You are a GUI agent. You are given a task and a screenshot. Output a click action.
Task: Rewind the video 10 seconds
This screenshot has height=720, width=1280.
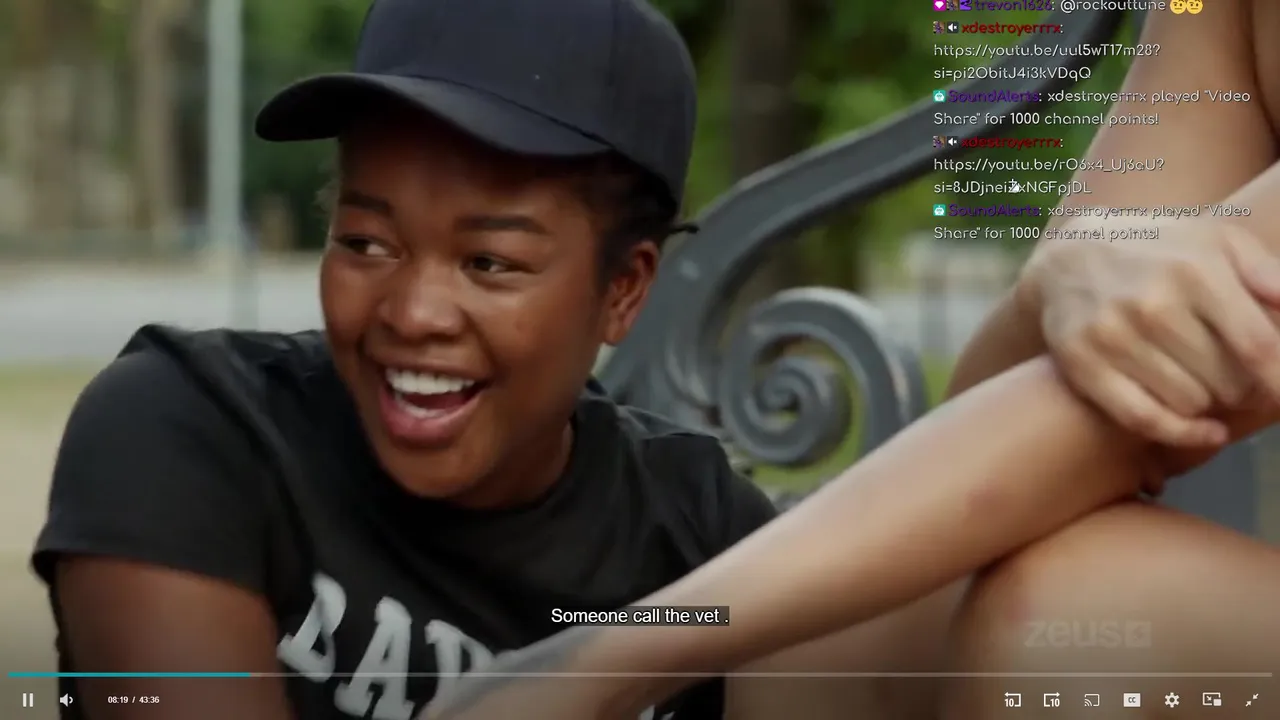tap(1012, 700)
